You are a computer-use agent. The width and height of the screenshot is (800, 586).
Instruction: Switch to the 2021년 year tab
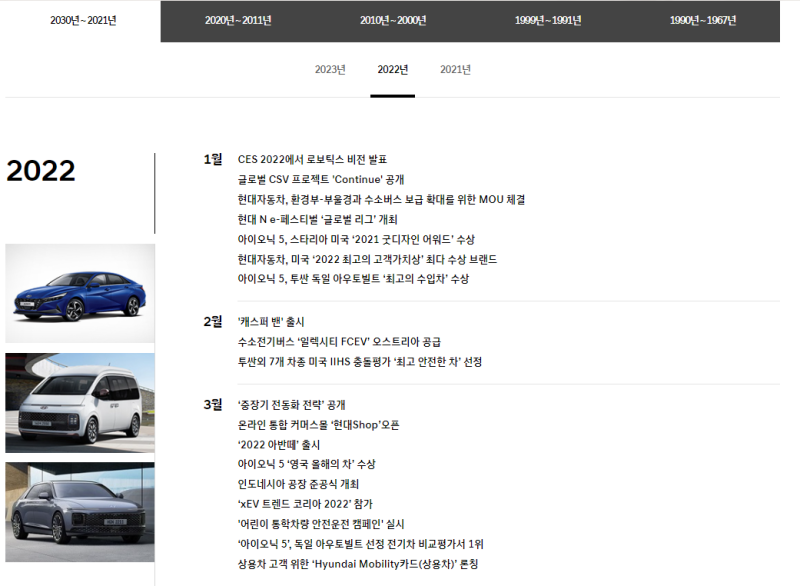pyautogui.click(x=455, y=69)
